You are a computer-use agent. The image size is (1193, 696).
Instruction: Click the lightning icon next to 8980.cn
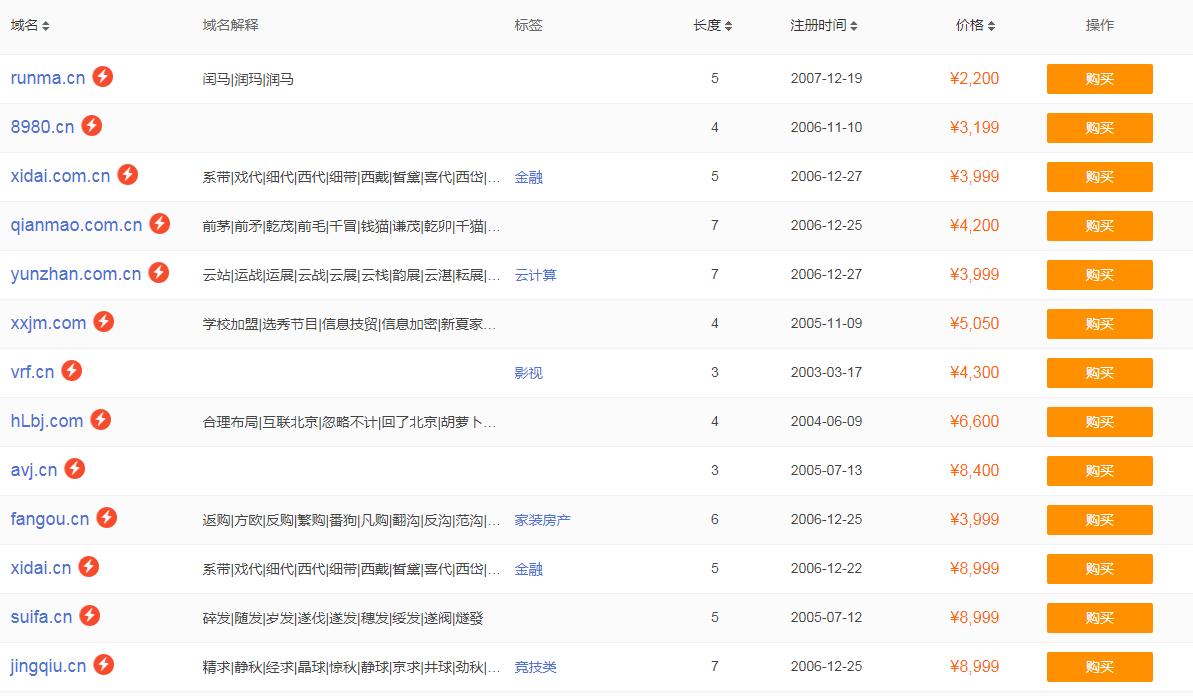91,125
